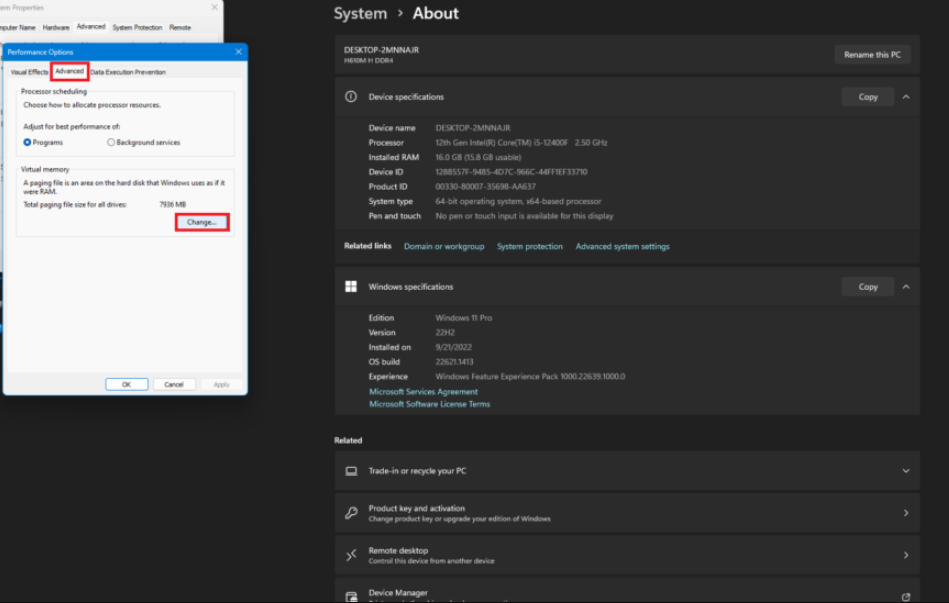
Task: Collapse the Windows specifications section
Action: [x=905, y=287]
